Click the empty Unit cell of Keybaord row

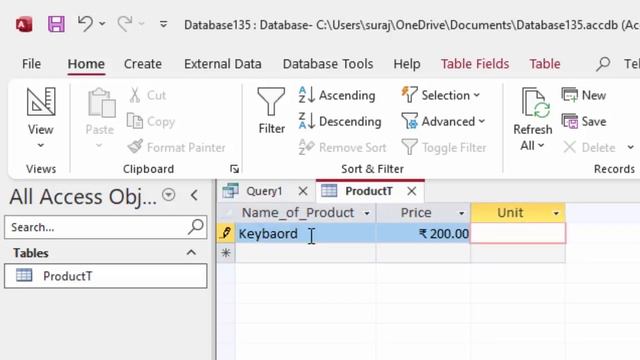(518, 233)
